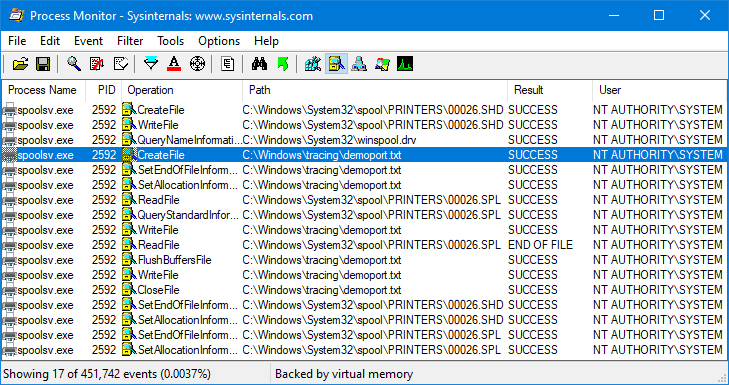
Task: Select SetEndOfFileInform... operation for 00026.SHD
Action: [x=188, y=305]
